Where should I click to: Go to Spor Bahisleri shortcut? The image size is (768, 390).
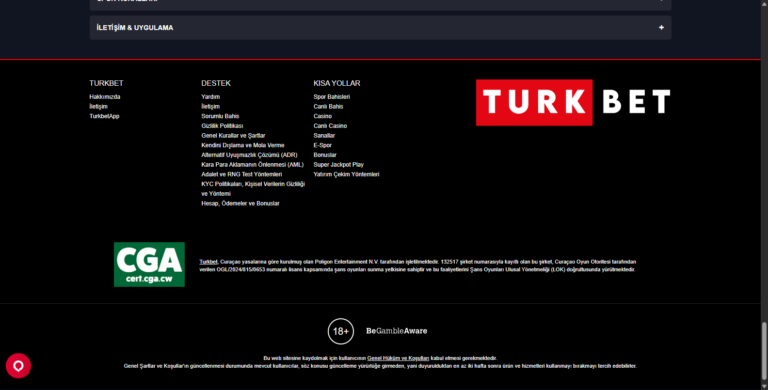(332, 97)
